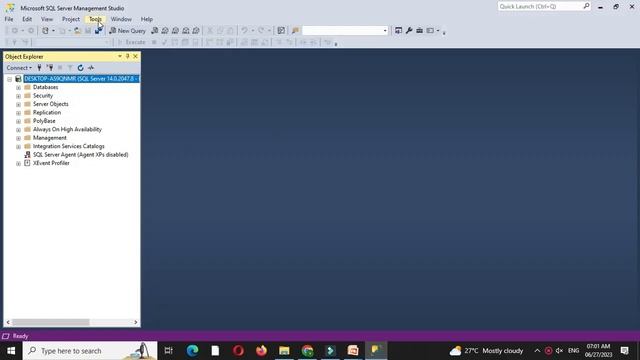Open Opera browser from taskbar

click(x=238, y=351)
